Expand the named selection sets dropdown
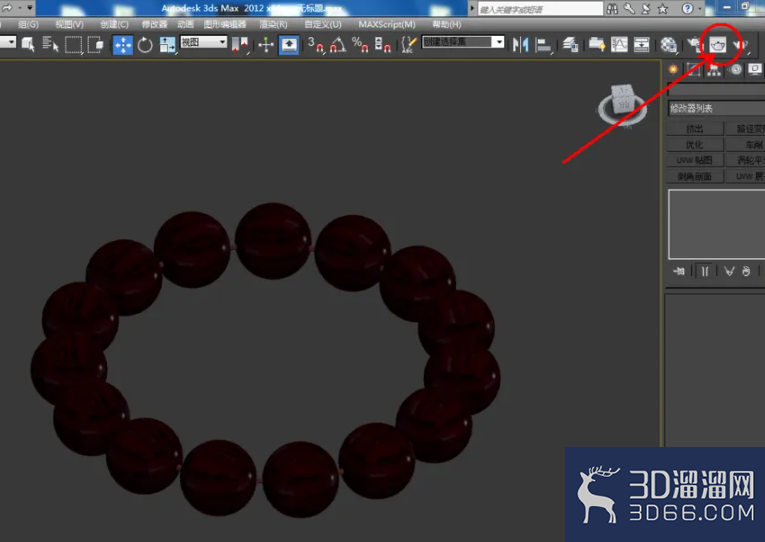The width and height of the screenshot is (765, 542). point(498,42)
